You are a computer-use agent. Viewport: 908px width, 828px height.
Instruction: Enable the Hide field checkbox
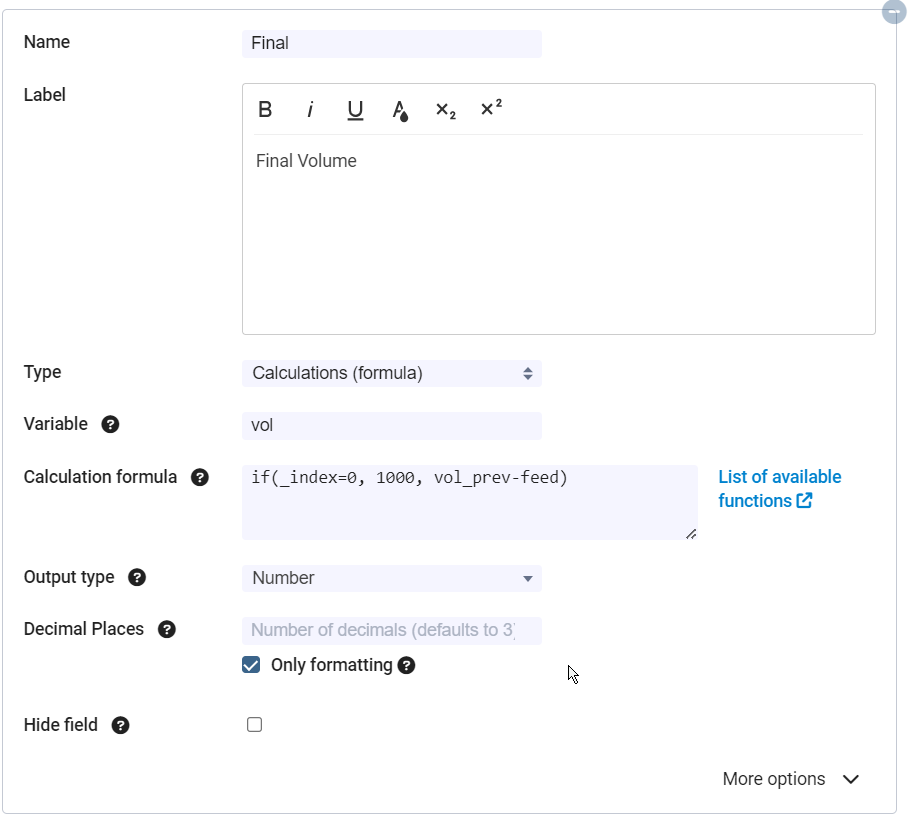tap(254, 725)
